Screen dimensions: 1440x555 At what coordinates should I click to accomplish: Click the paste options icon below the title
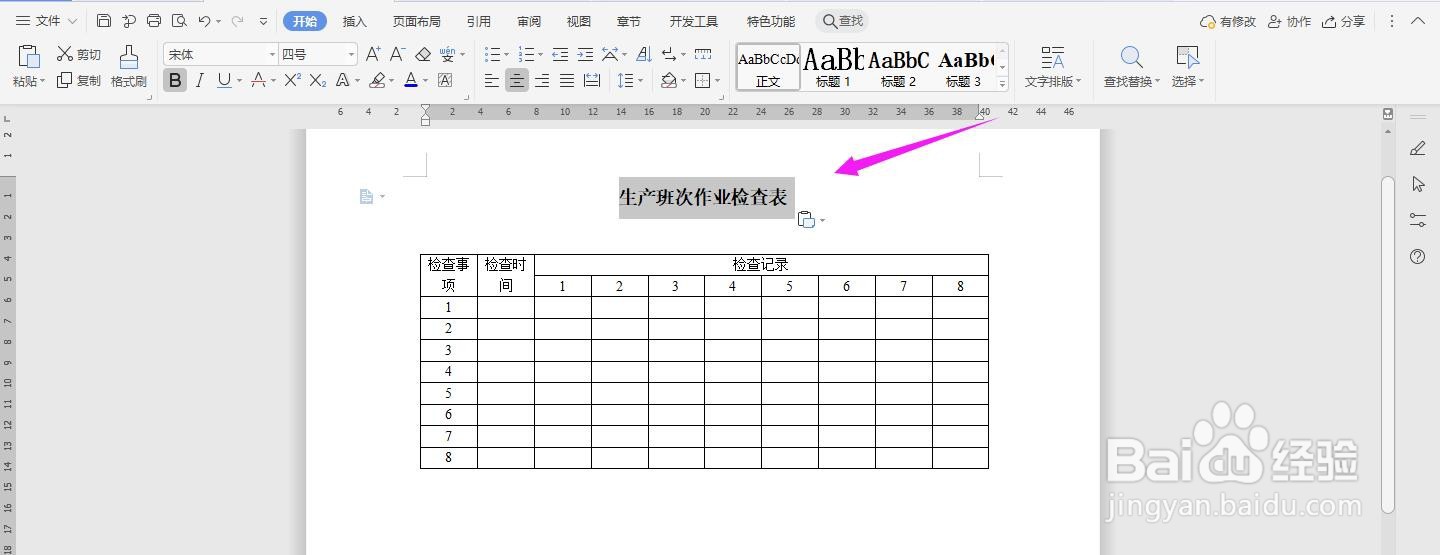(x=807, y=220)
